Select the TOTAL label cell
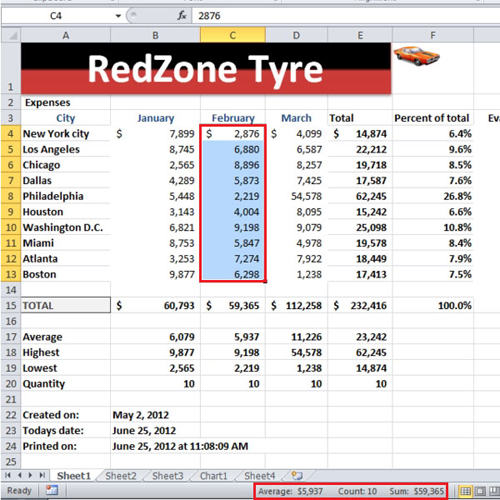This screenshot has width=500, height=500. [66, 305]
